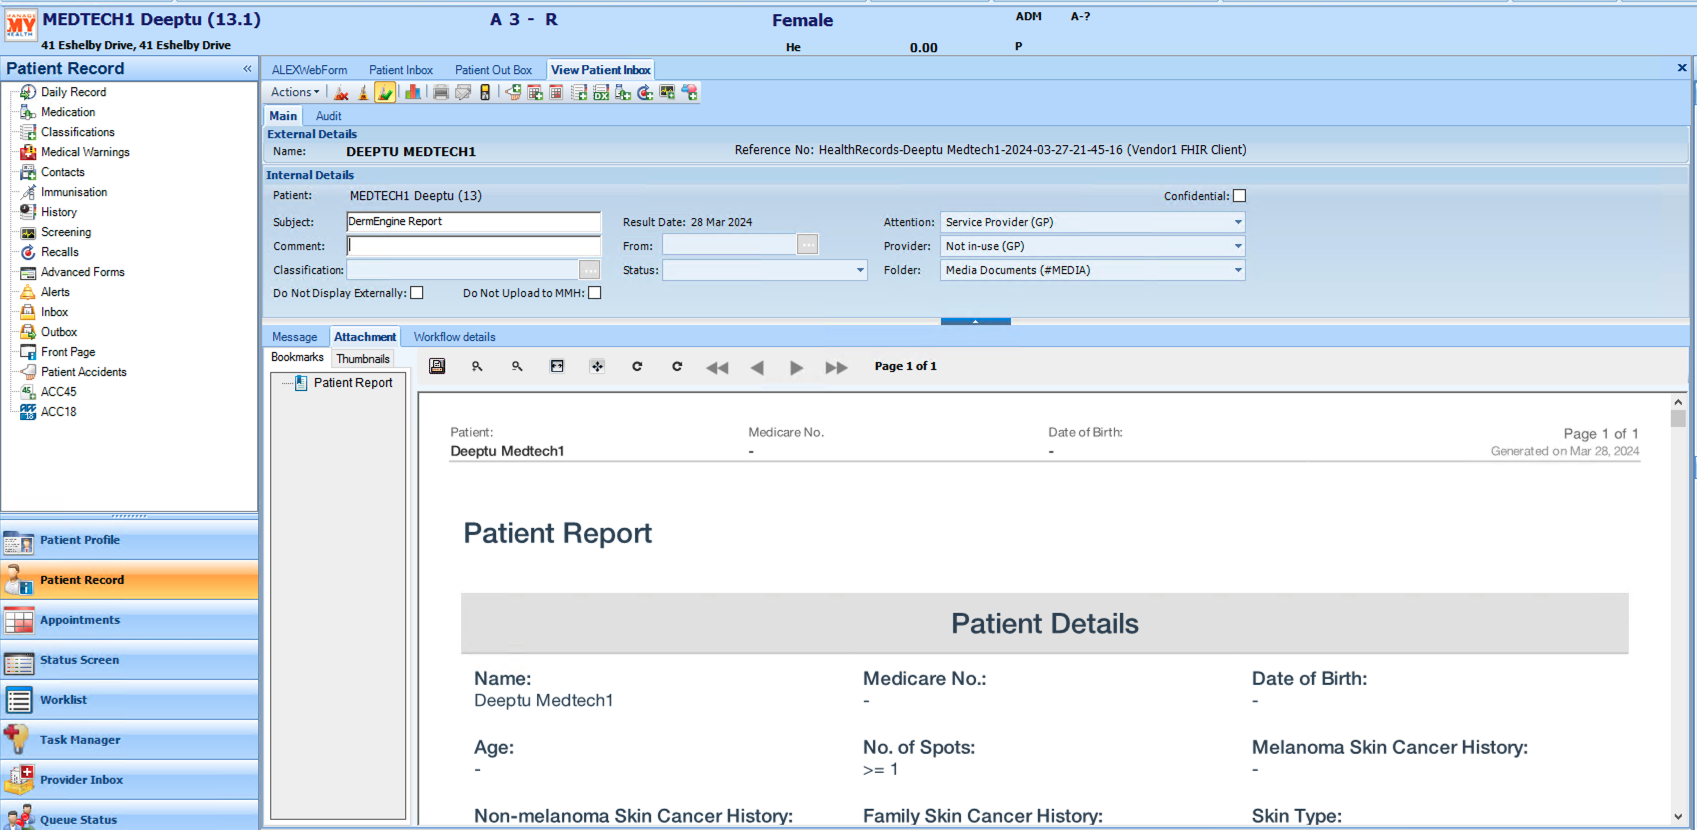The image size is (1697, 830).
Task: Go to last page of attachment
Action: click(x=836, y=368)
